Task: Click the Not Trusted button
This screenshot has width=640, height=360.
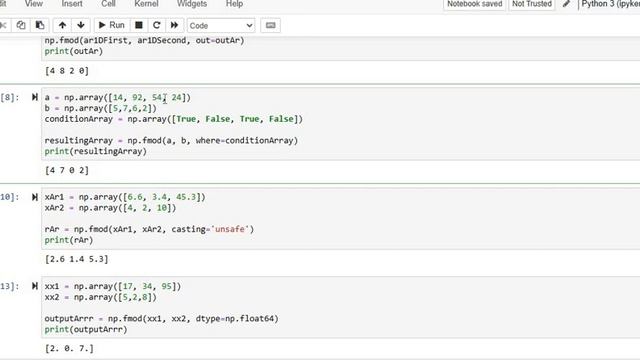Action: pyautogui.click(x=532, y=4)
